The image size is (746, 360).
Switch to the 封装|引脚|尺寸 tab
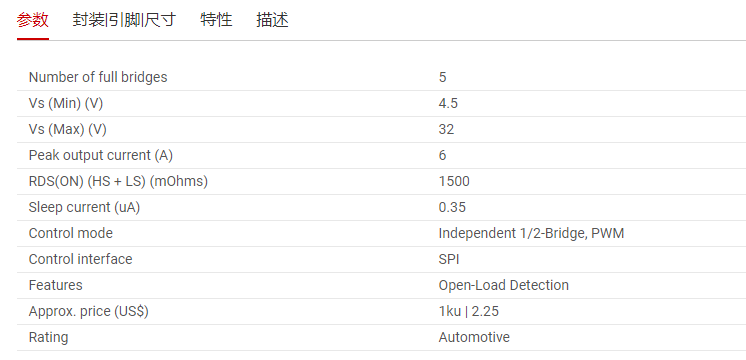coord(124,20)
